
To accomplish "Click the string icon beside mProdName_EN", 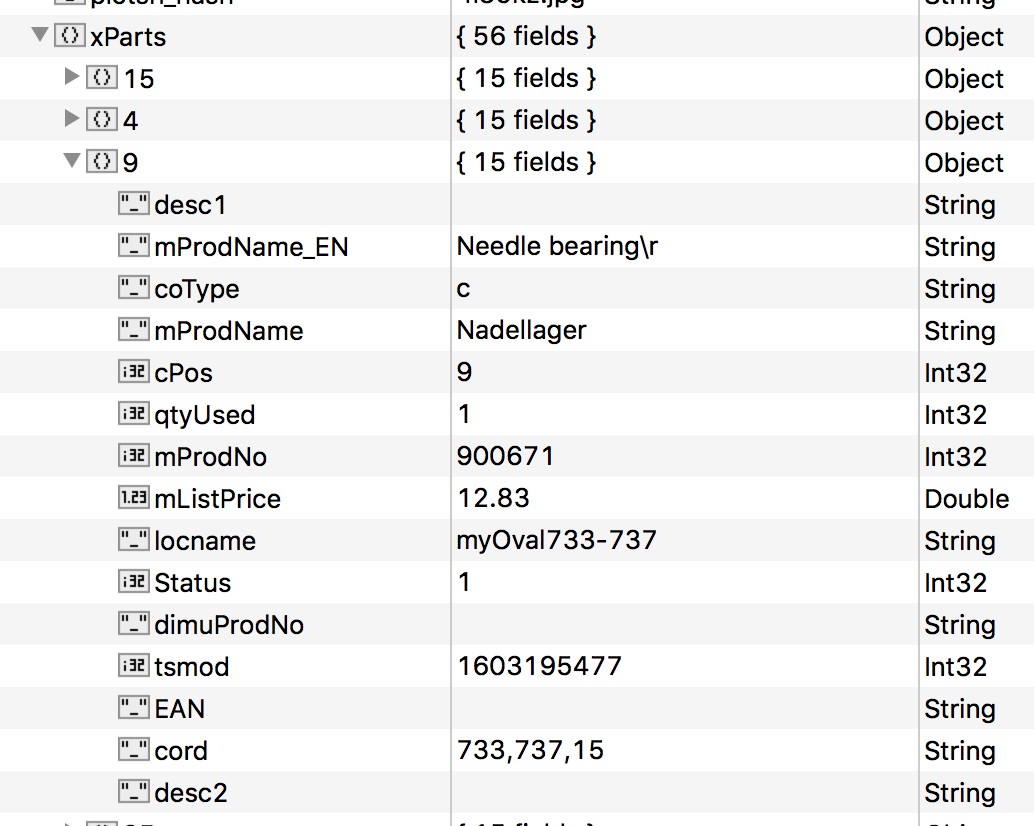I will [x=133, y=247].
